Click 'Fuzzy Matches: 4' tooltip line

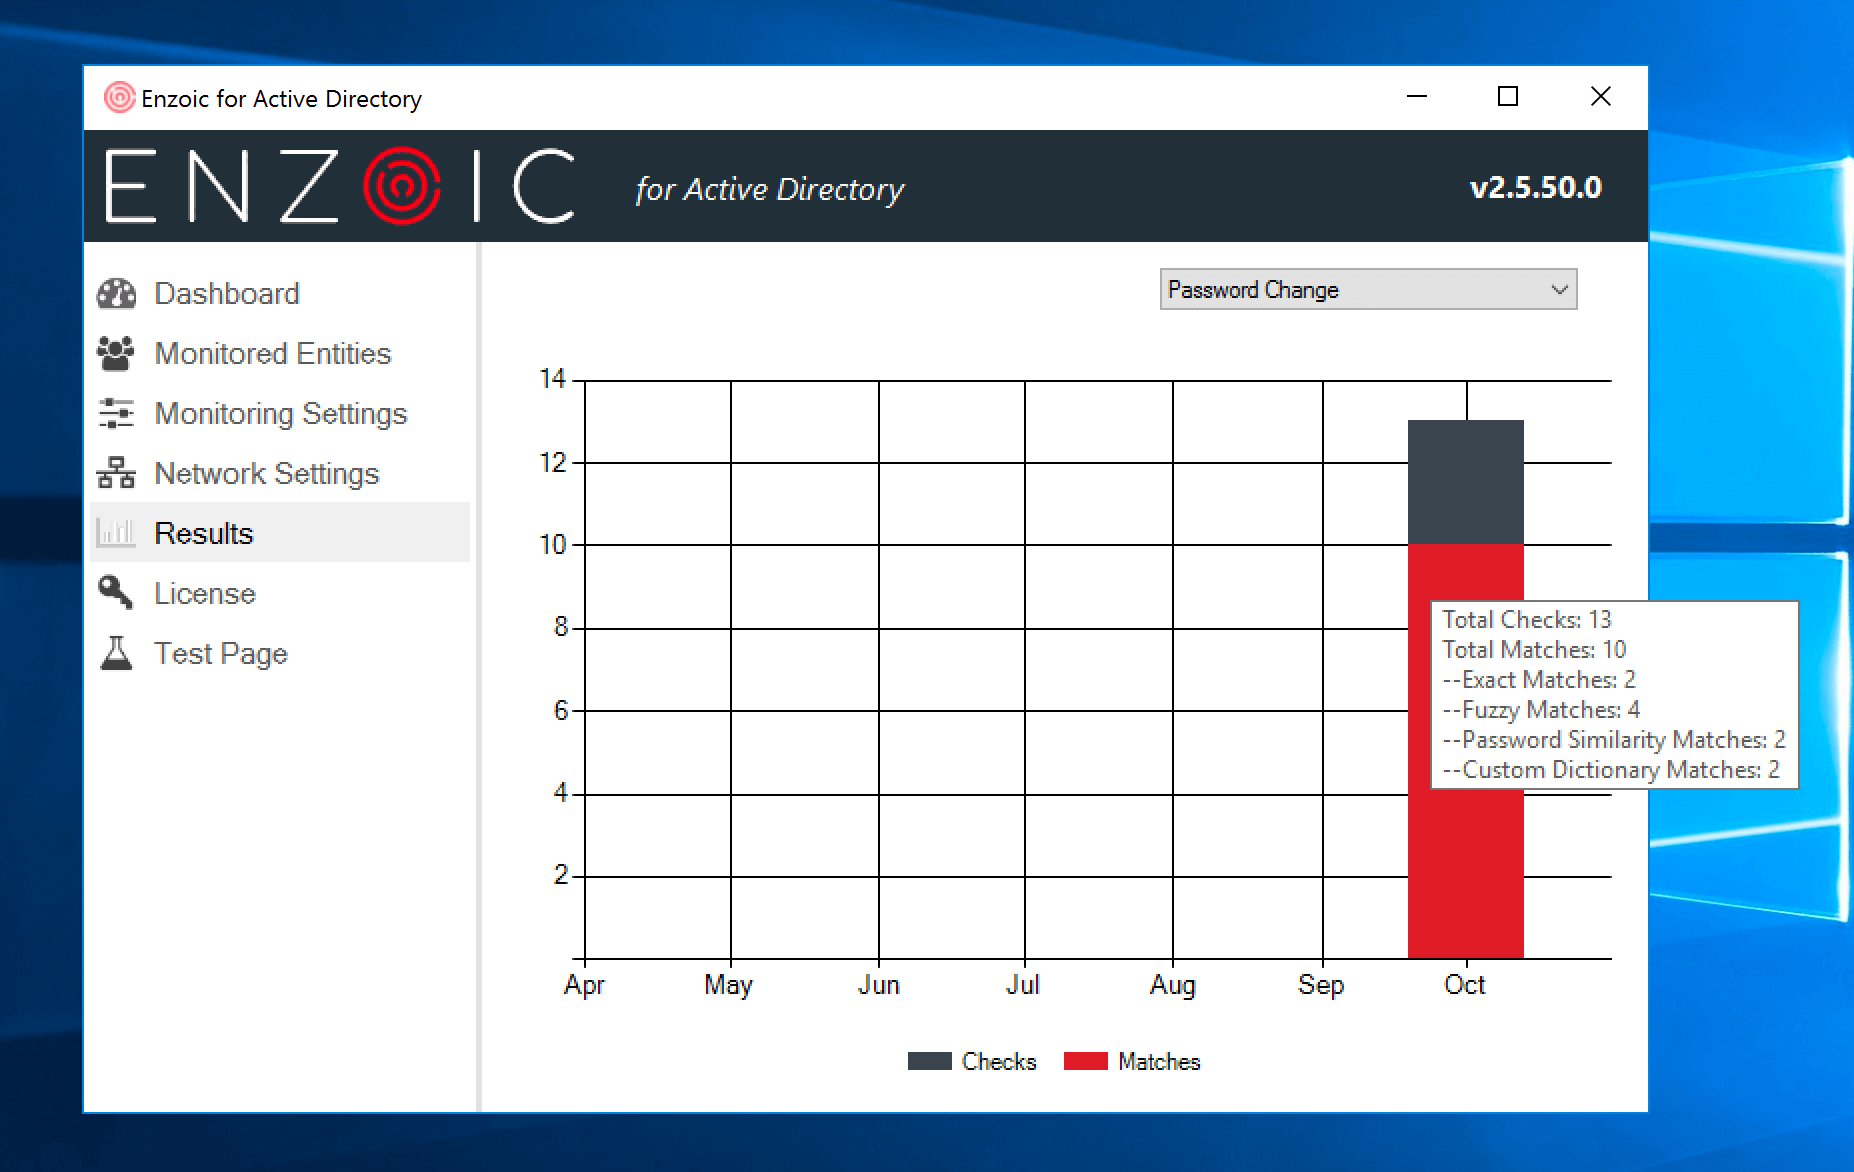coord(1541,710)
